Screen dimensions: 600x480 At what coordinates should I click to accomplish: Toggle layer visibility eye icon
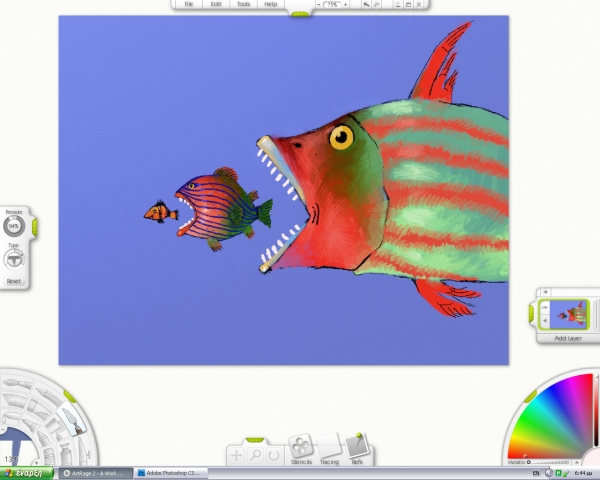click(x=545, y=307)
